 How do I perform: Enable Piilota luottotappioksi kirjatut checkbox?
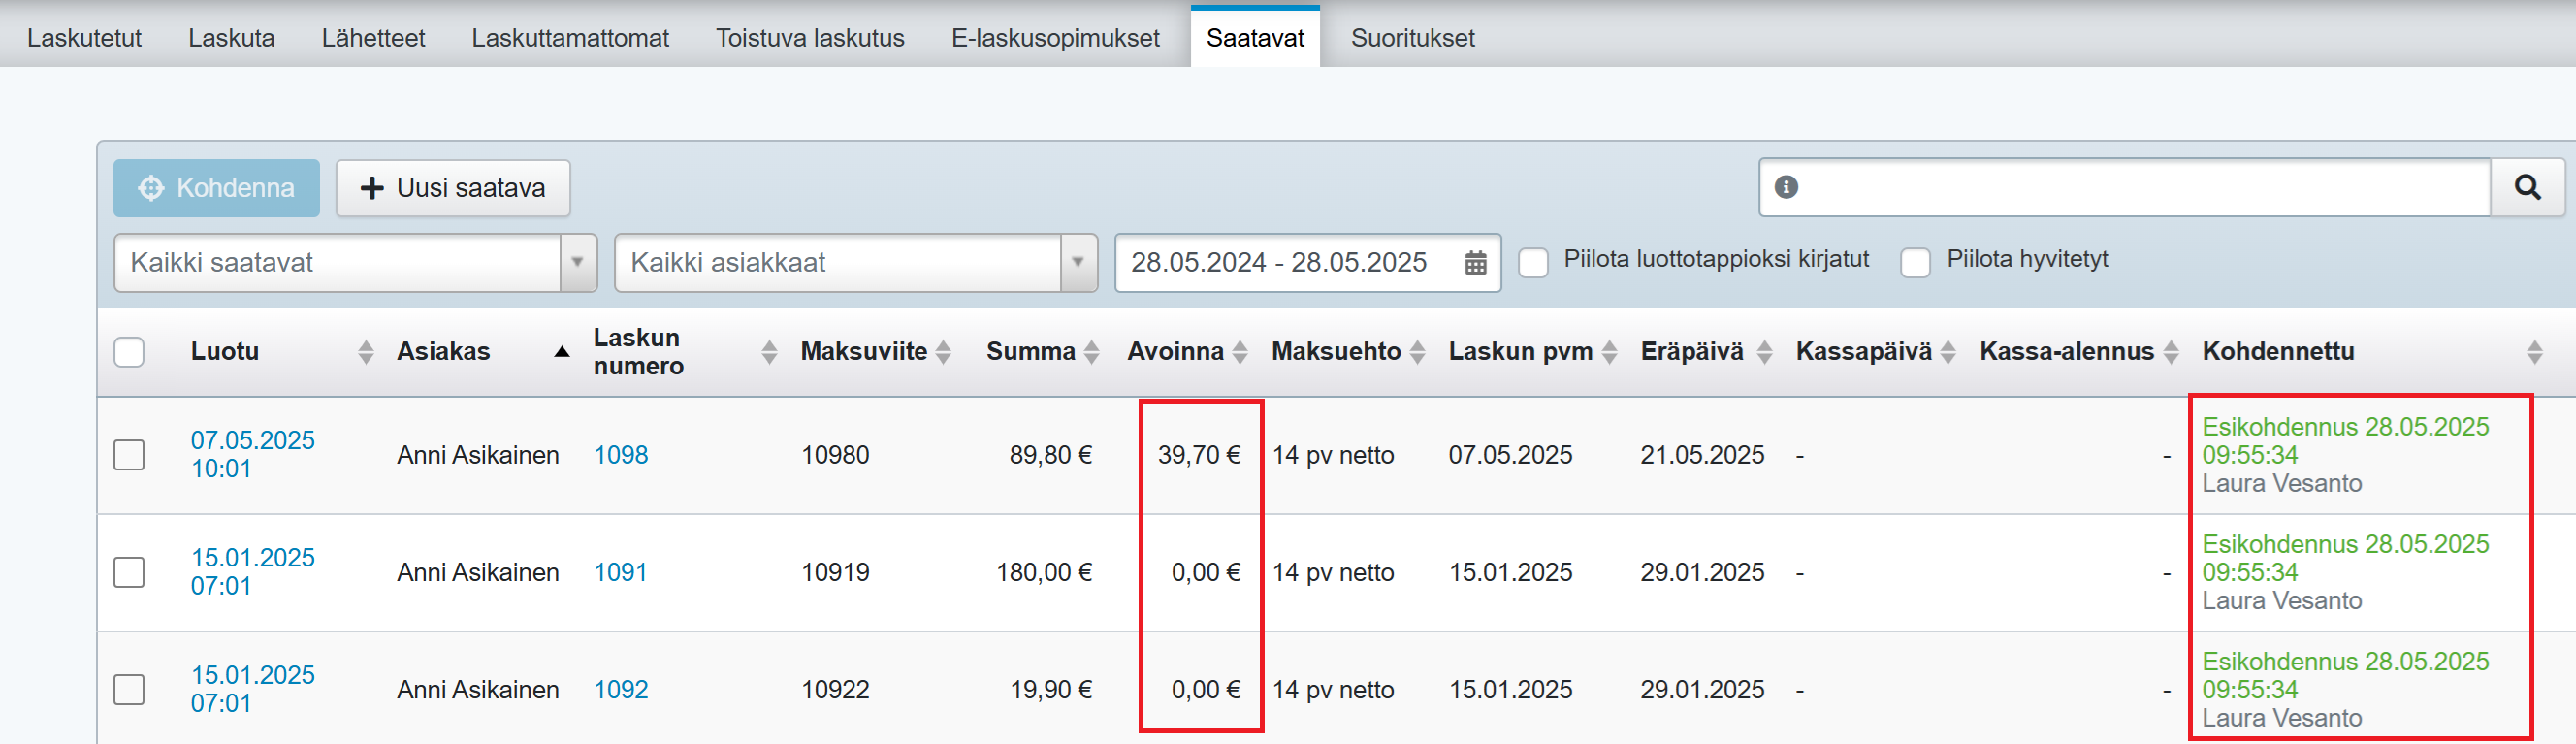(x=1533, y=263)
